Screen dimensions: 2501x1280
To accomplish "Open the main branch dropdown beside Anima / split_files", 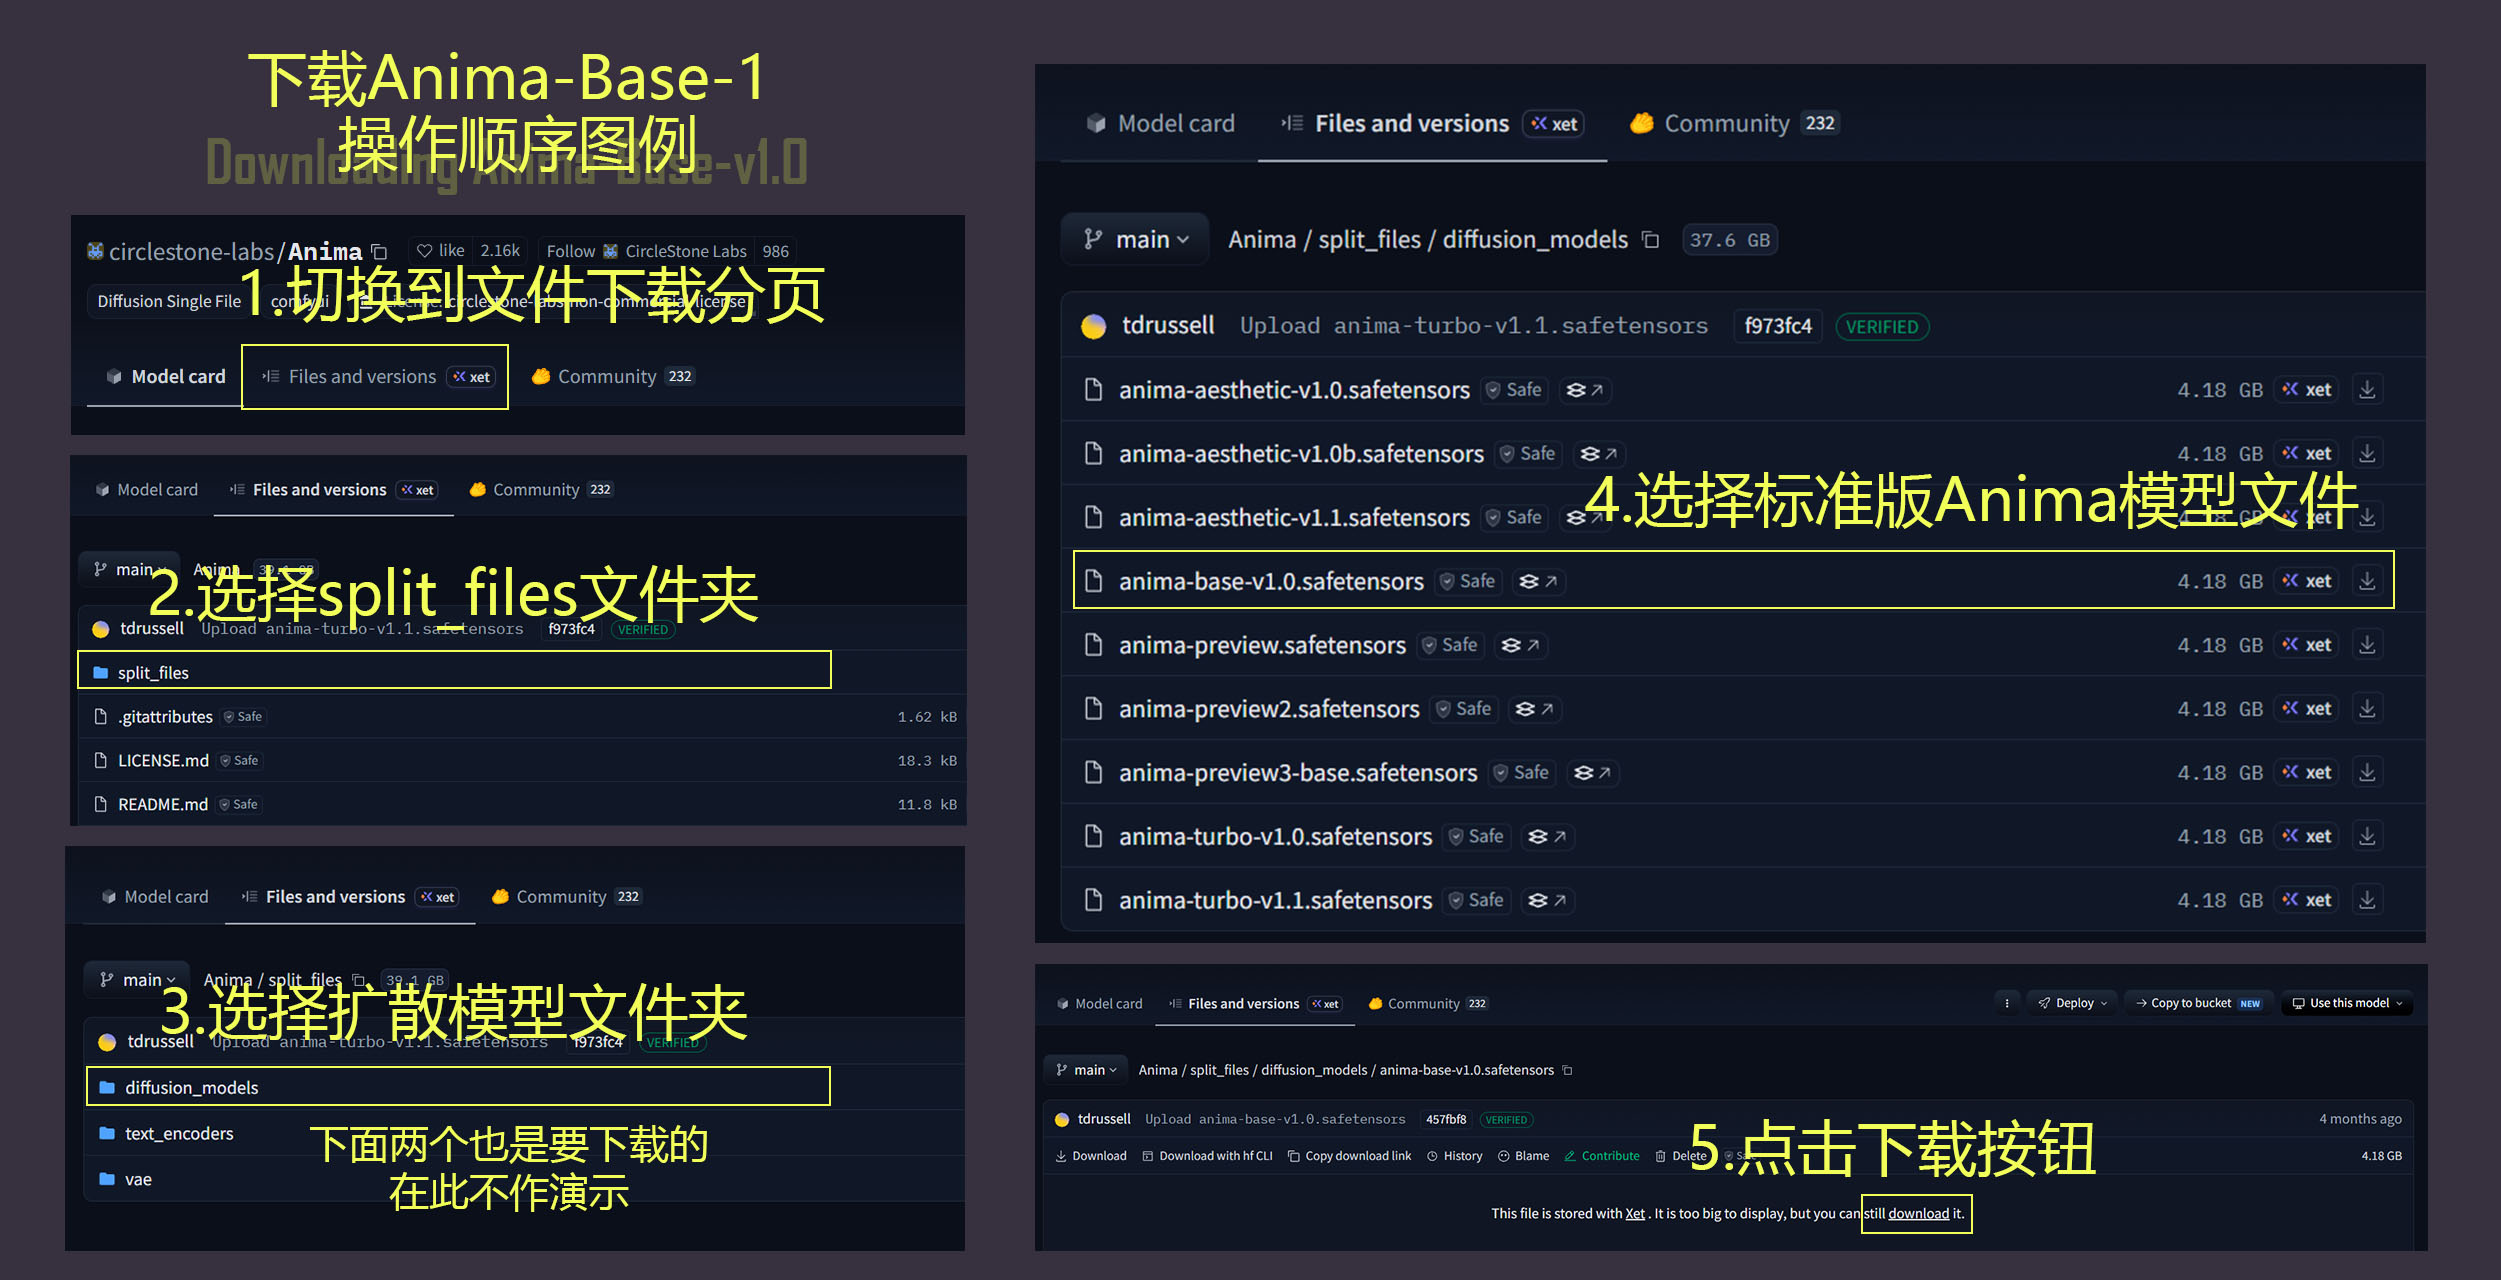I will pyautogui.click(x=139, y=980).
